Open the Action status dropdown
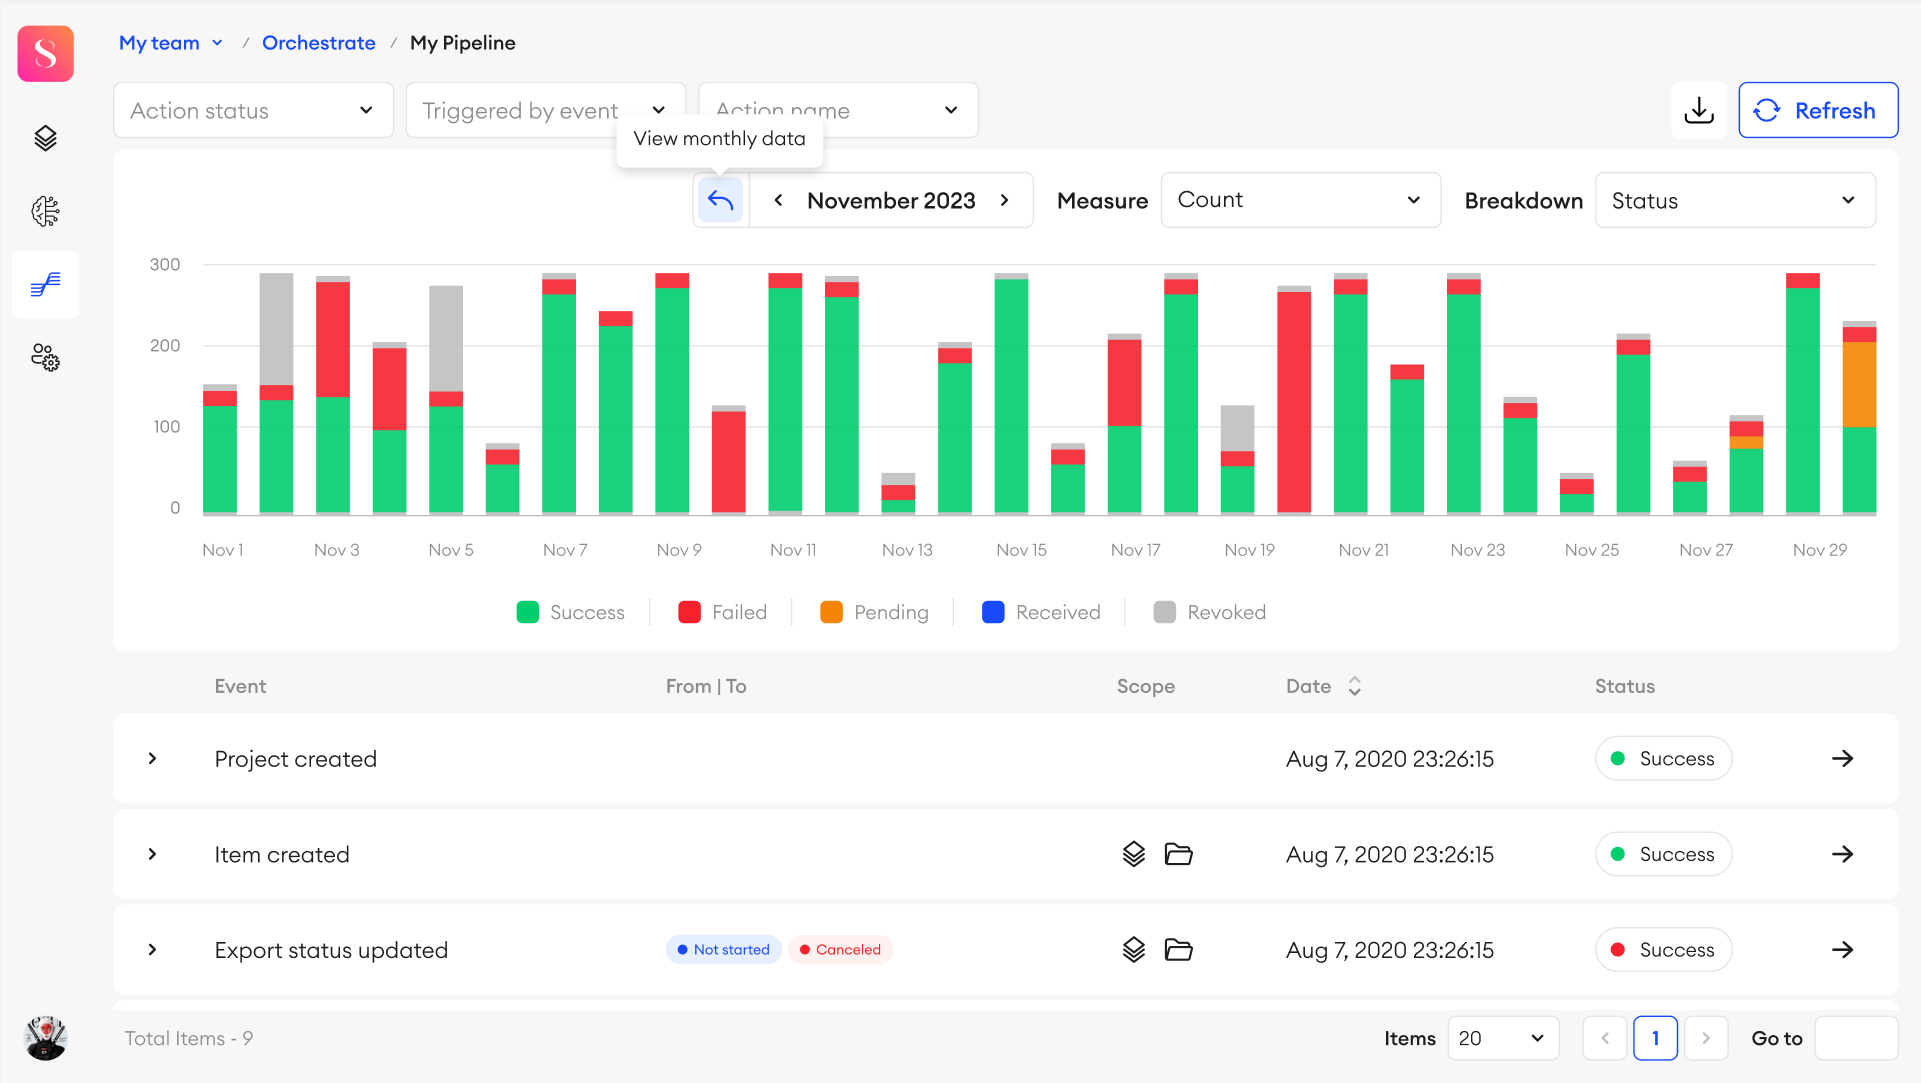Screen dimensions: 1921x1083 click(x=253, y=110)
